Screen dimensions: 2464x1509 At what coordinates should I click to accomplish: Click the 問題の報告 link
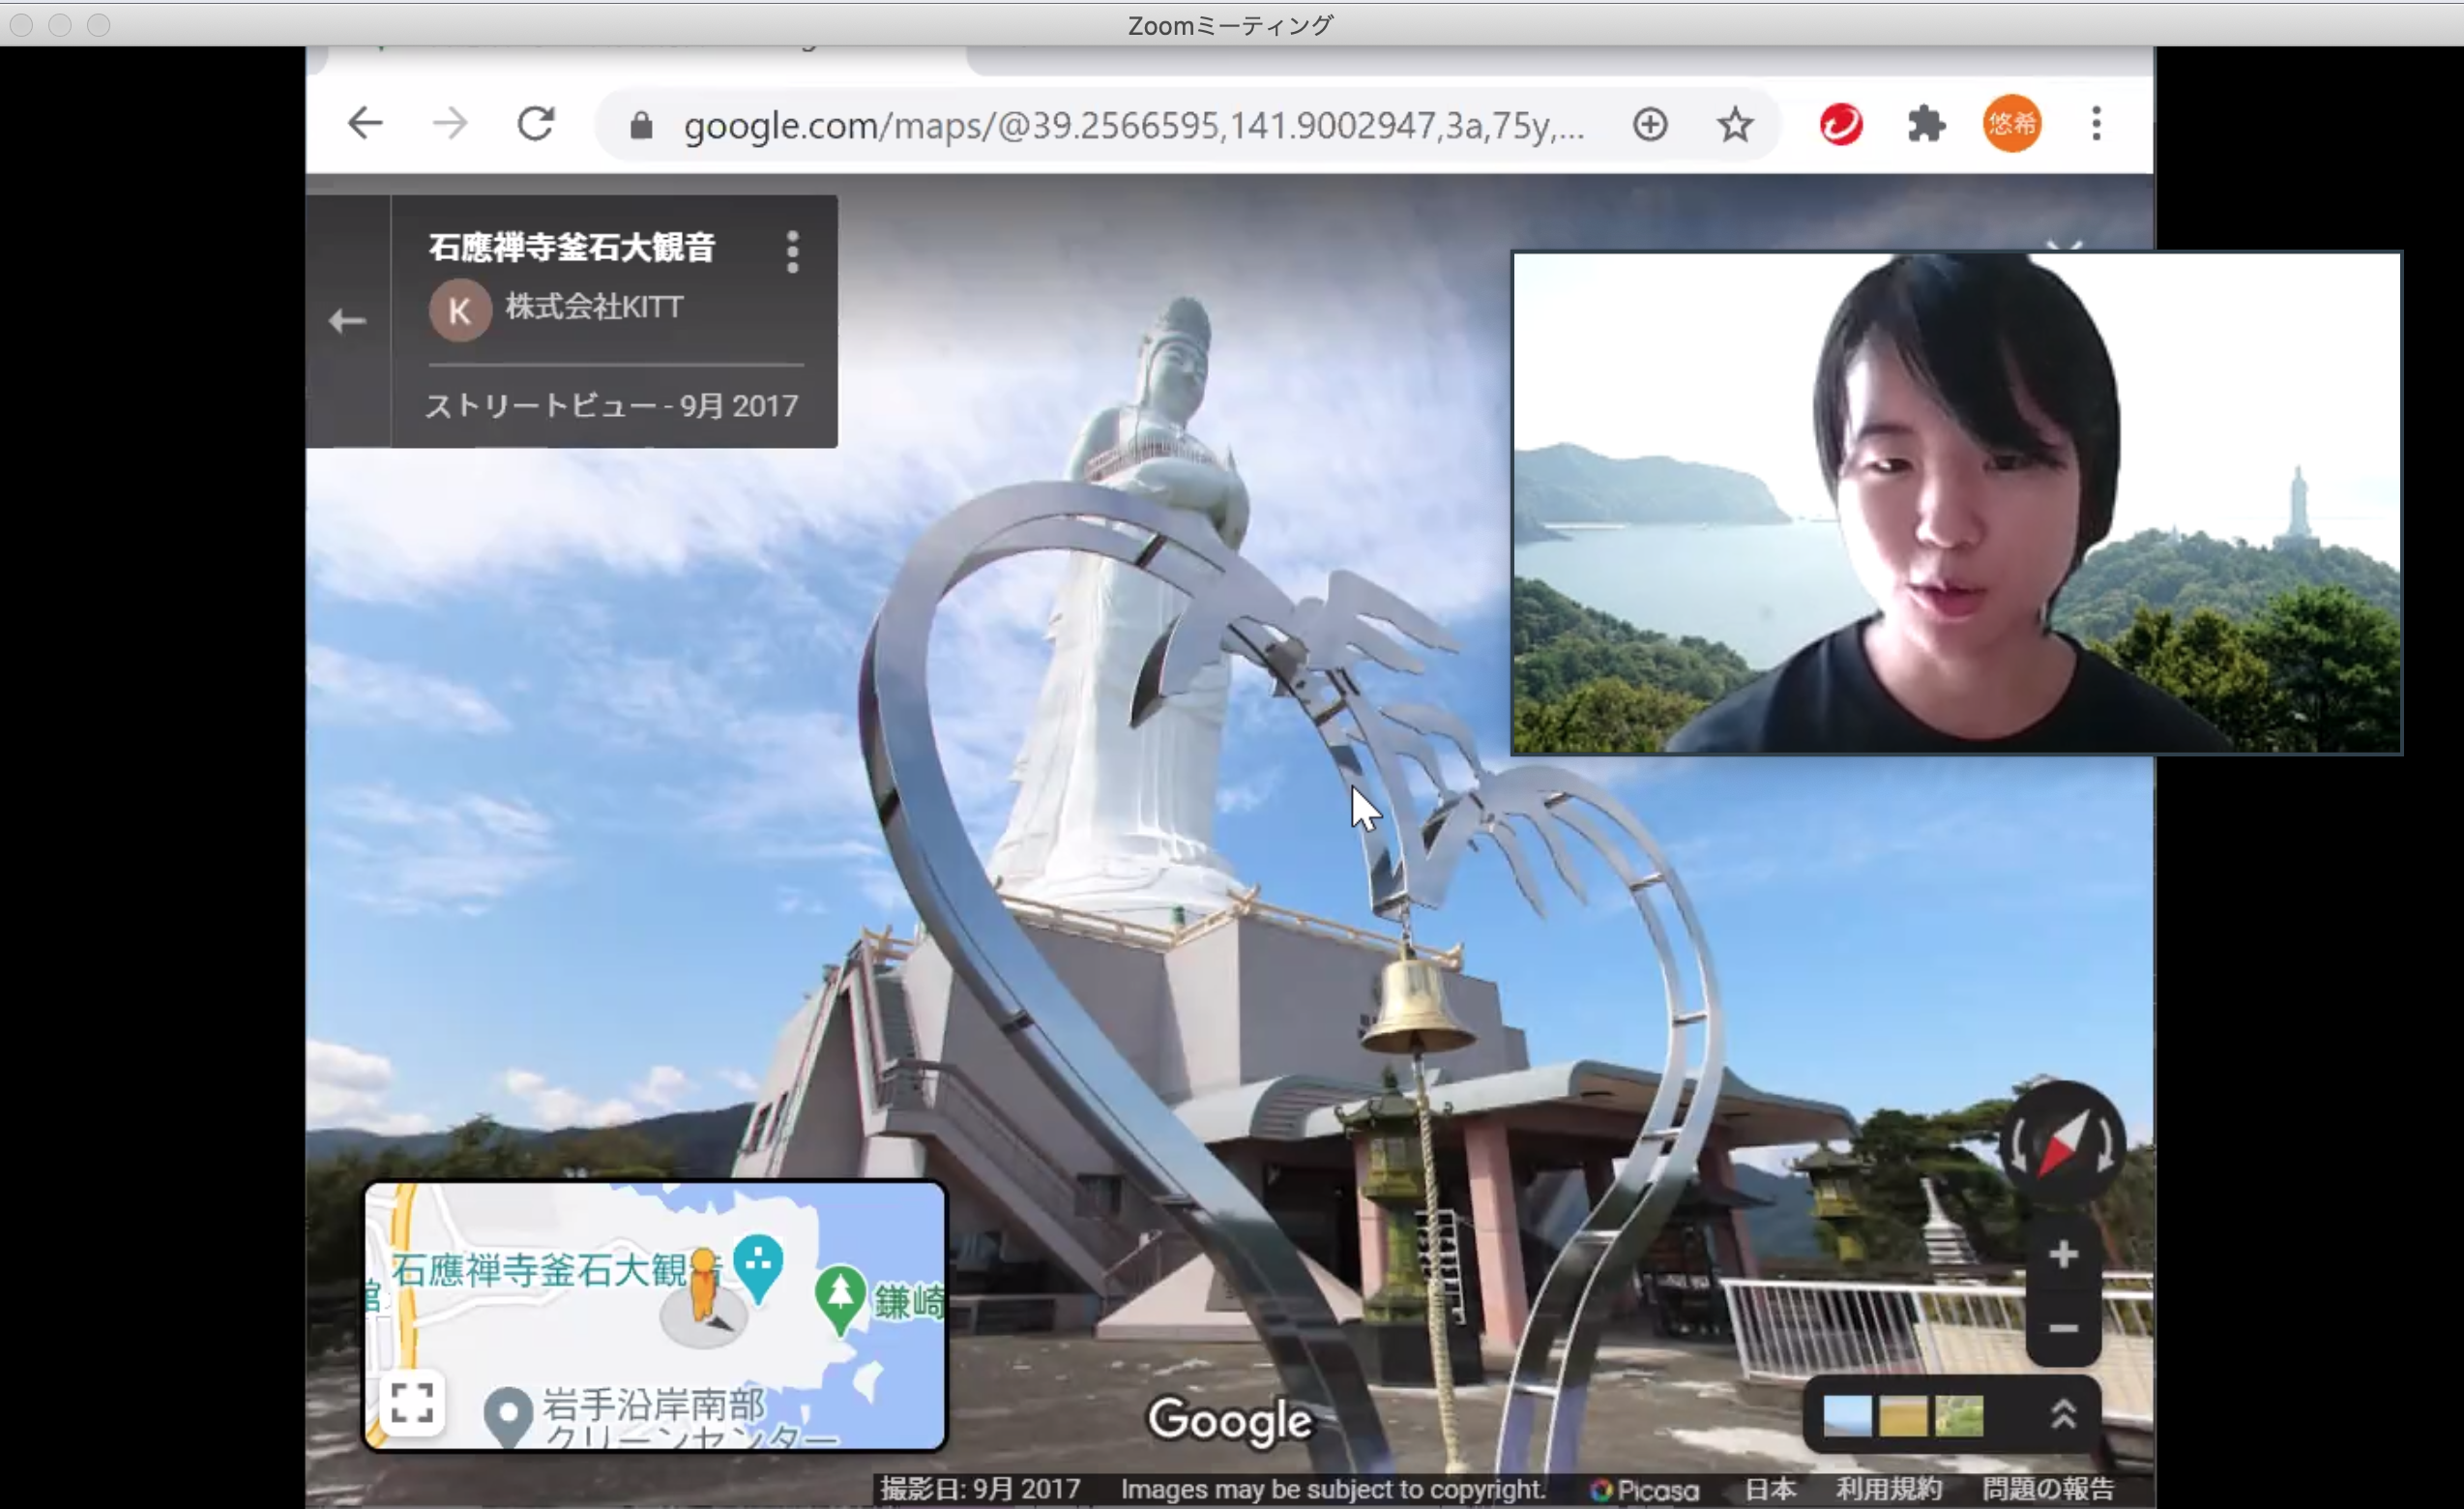coord(2048,1489)
